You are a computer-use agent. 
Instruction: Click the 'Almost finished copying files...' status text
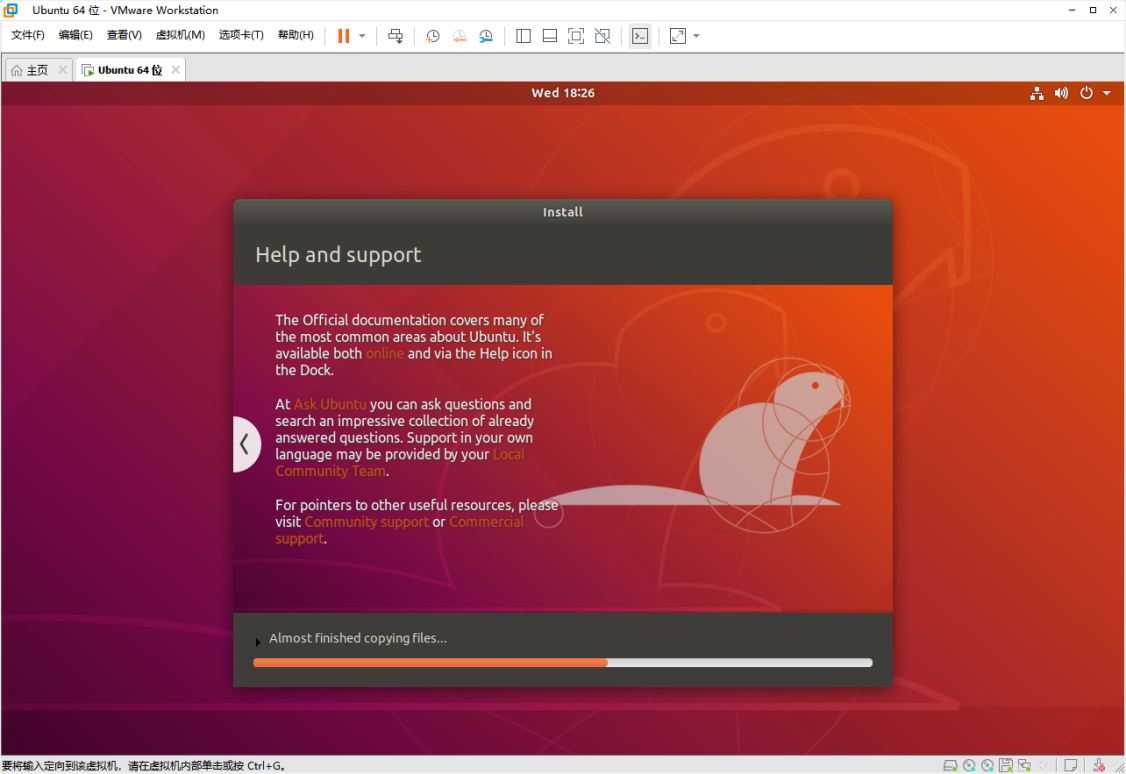point(358,638)
